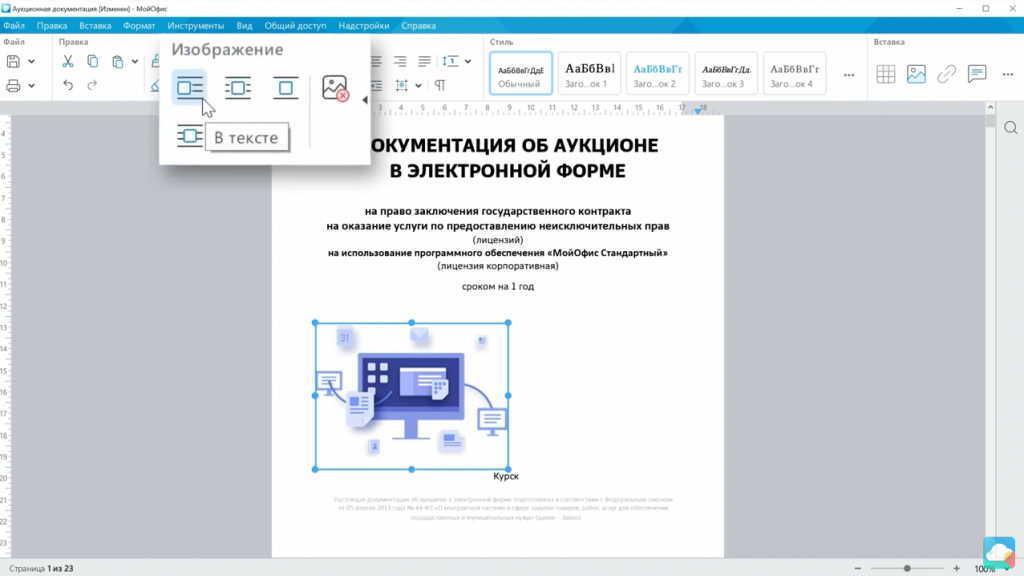The image size is (1024, 576).
Task: Open the Инструменты menu
Action: [195, 25]
